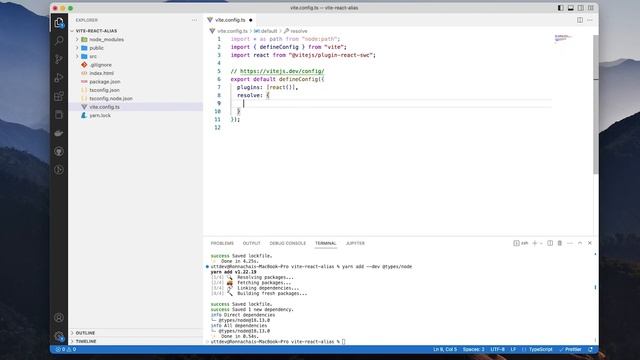Select the zsh terminal shell indicator
Viewport: 640px width, 360px height.
pyautogui.click(x=520, y=243)
